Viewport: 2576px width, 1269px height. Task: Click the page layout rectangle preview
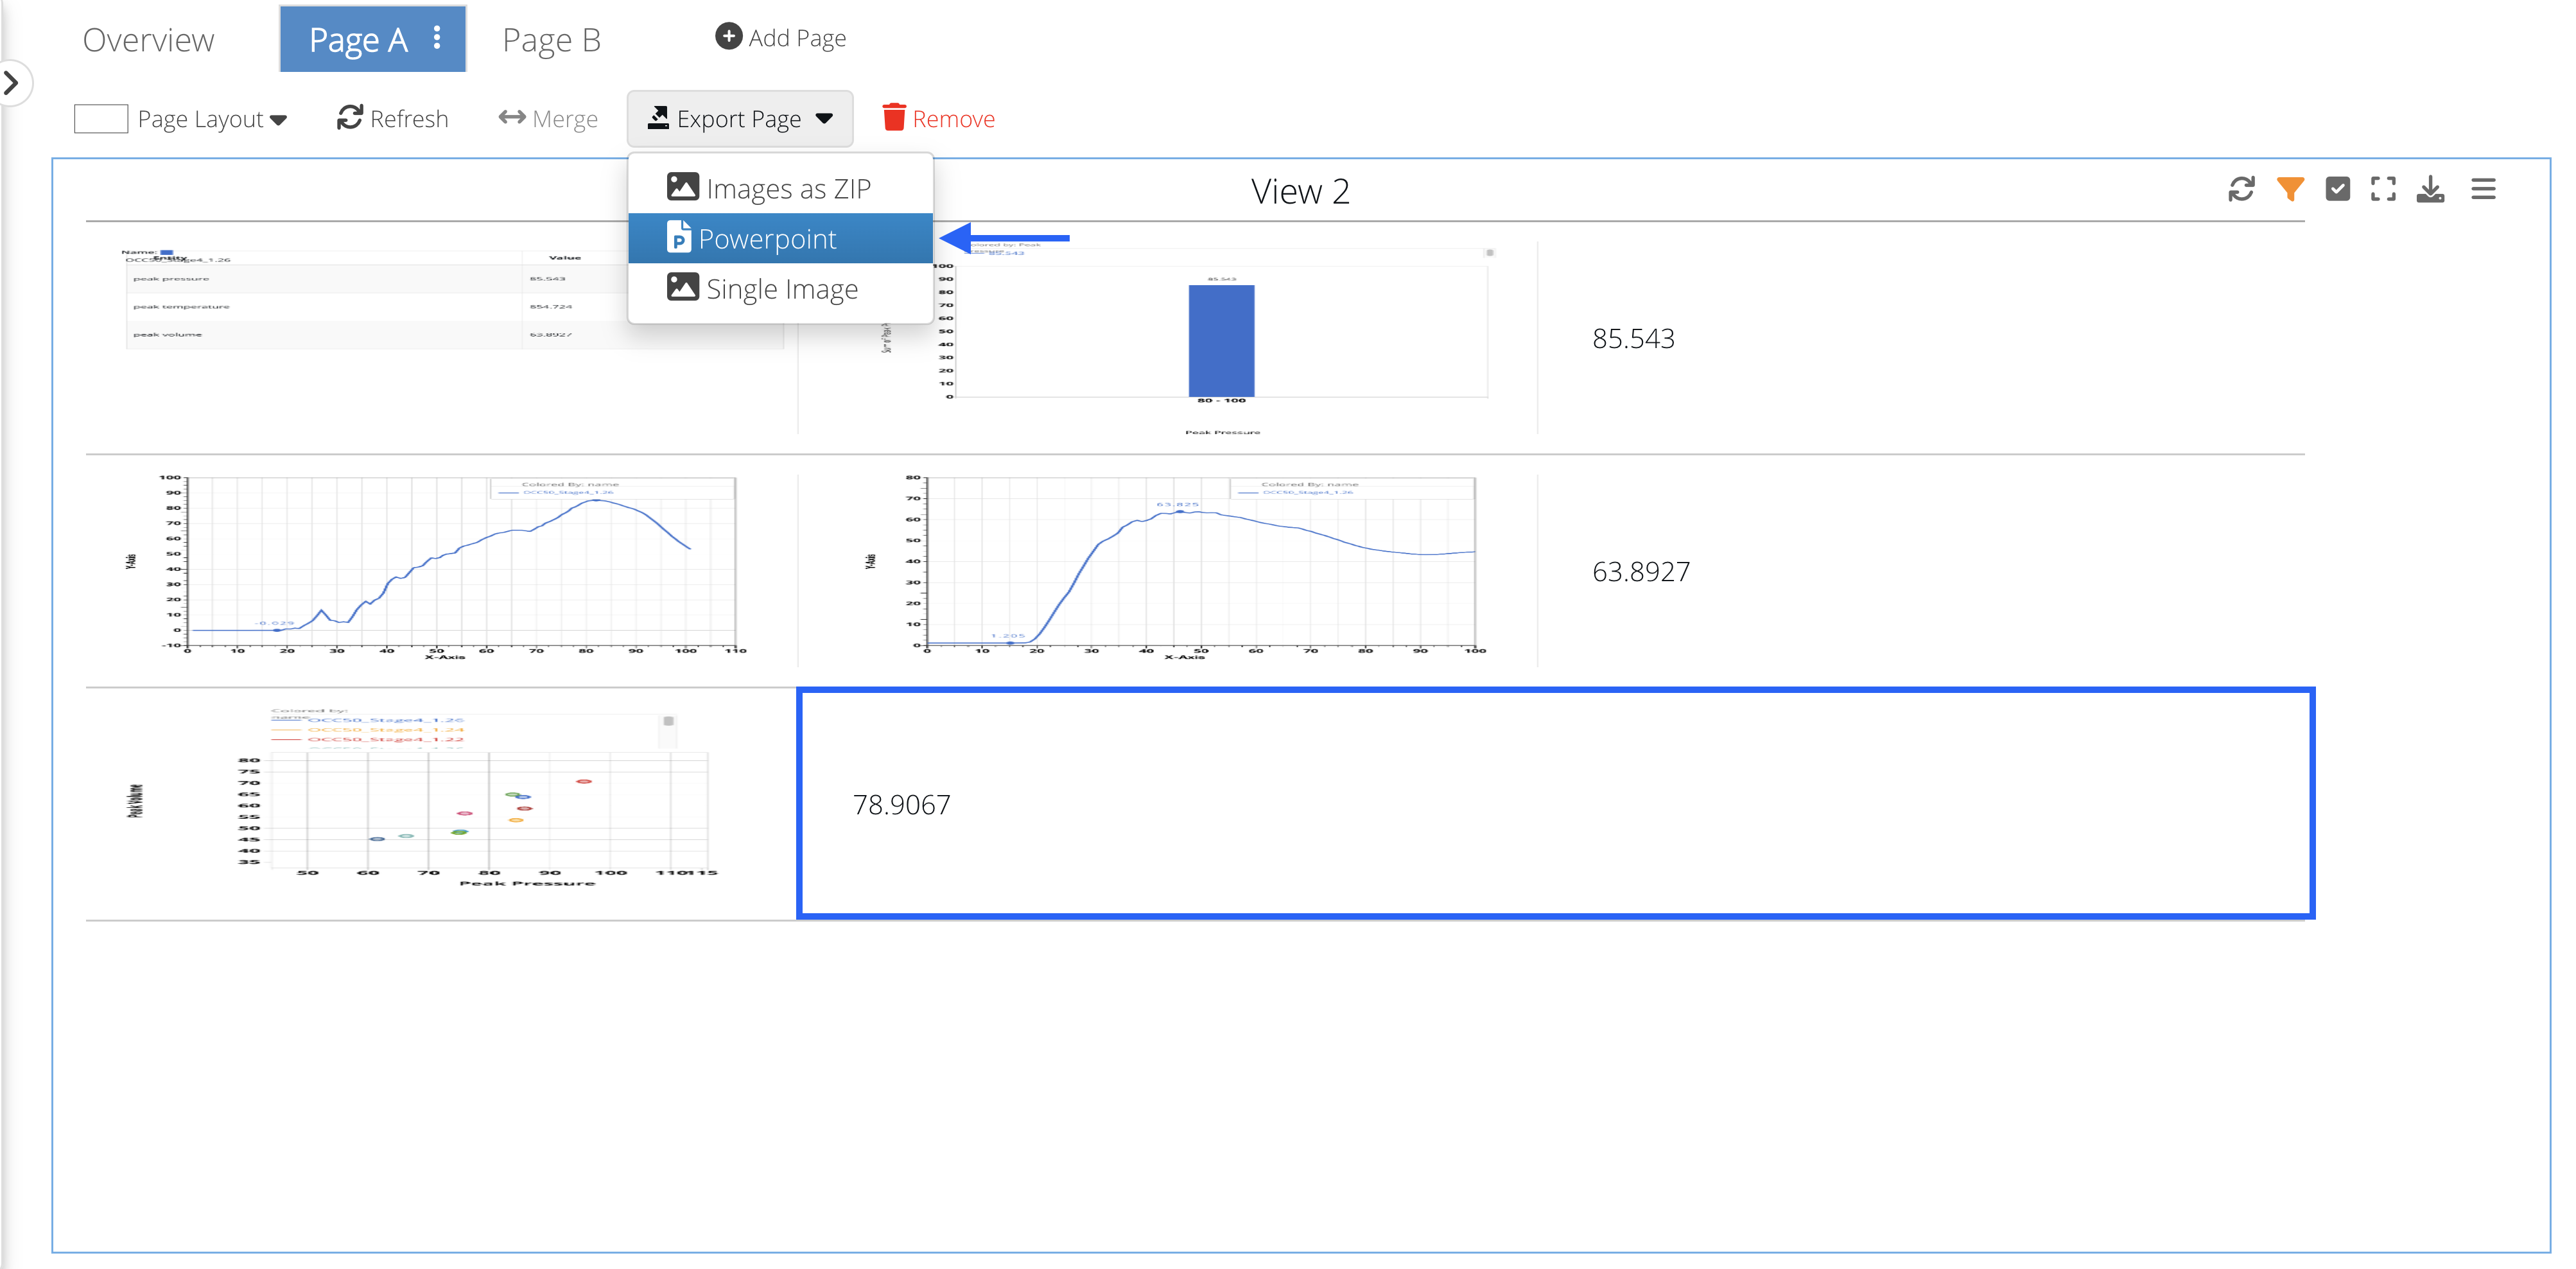tap(101, 119)
